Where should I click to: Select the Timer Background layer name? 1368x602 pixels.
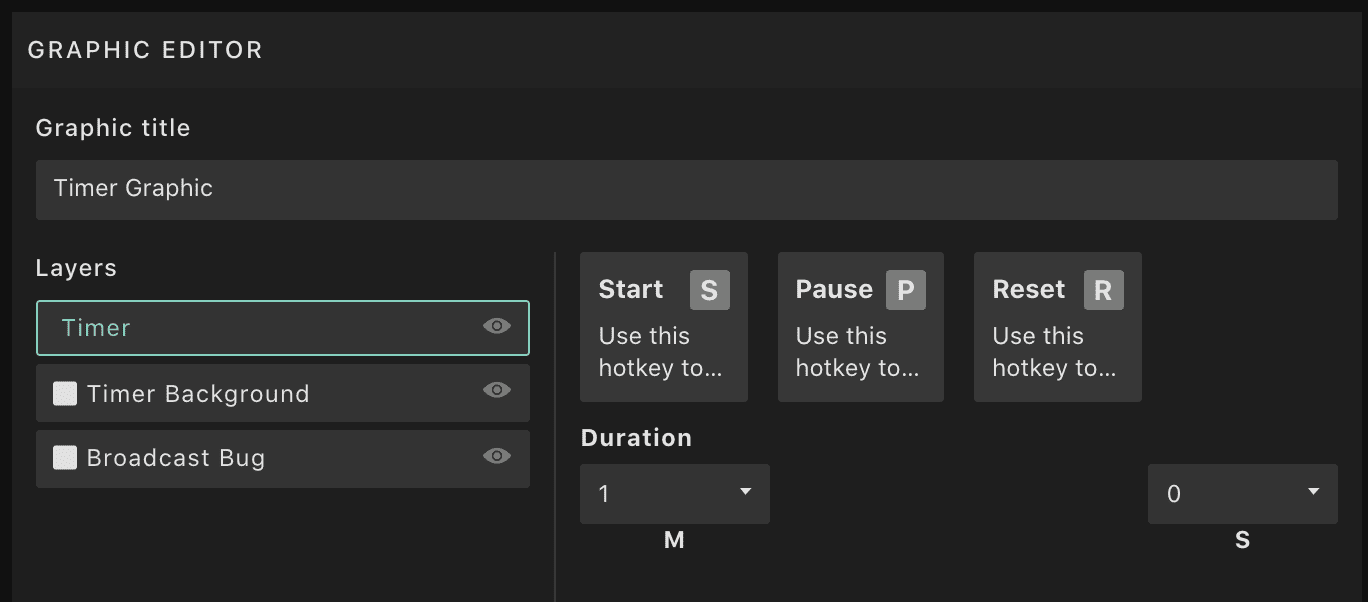pyautogui.click(x=198, y=394)
